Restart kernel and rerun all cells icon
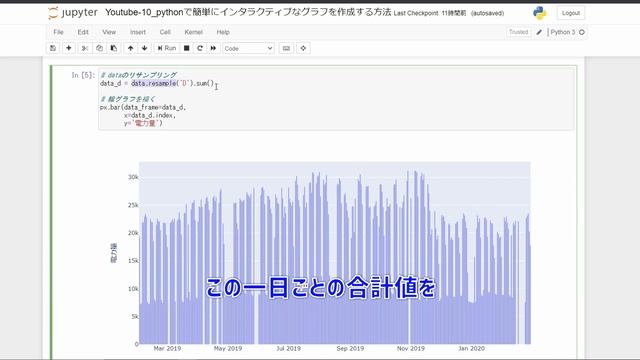Screen dimensions: 640x360 coord(213,48)
